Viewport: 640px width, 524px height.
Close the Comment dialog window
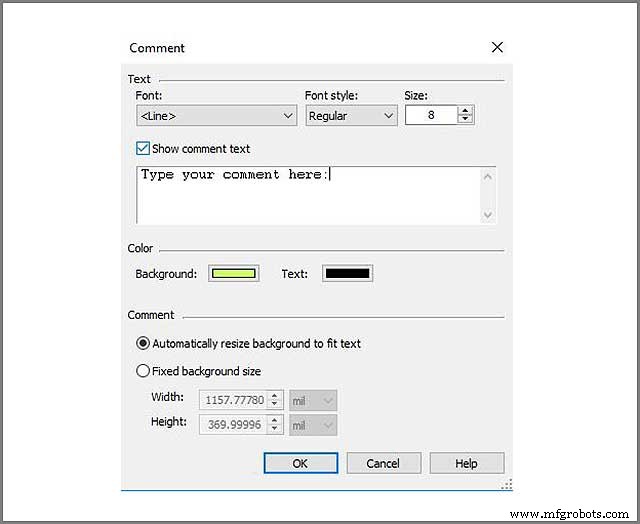pos(497,47)
